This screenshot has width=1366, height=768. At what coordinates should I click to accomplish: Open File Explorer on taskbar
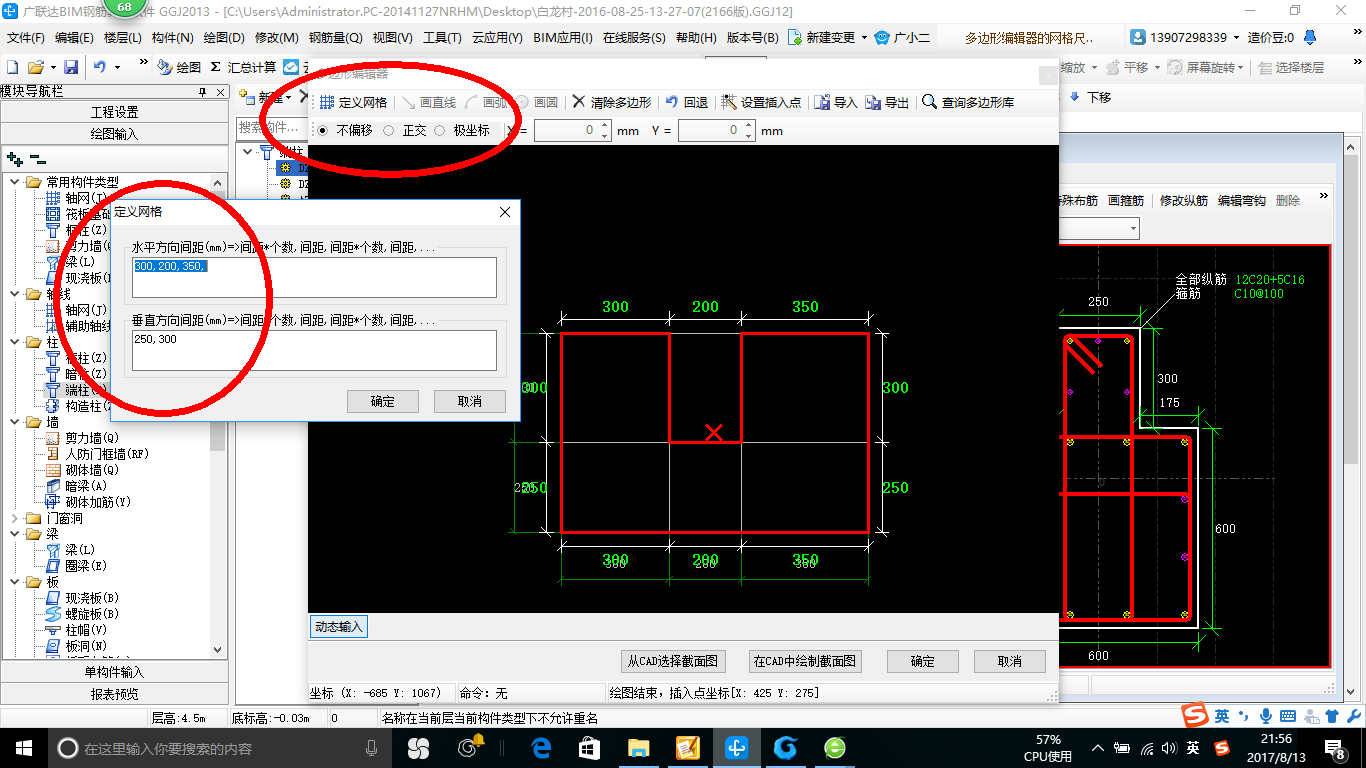point(638,747)
